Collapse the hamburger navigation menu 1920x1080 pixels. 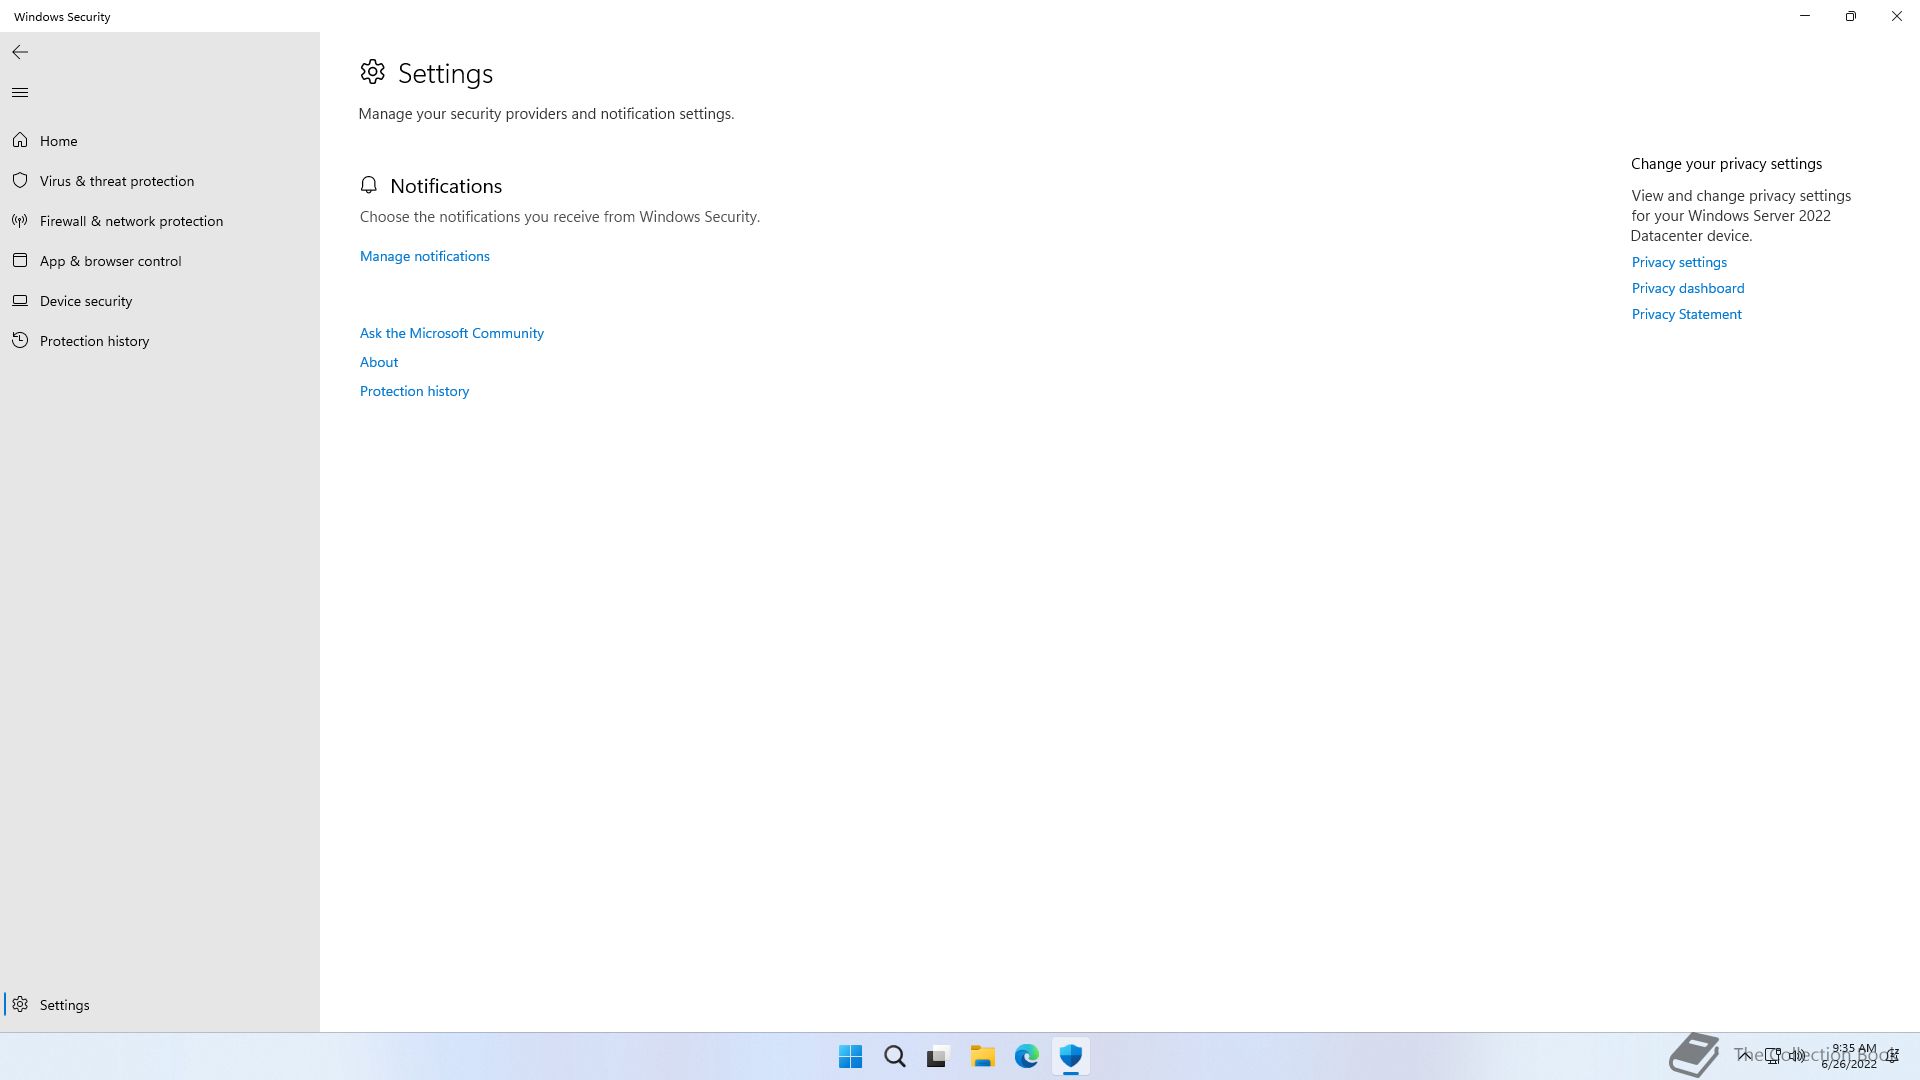click(x=20, y=93)
